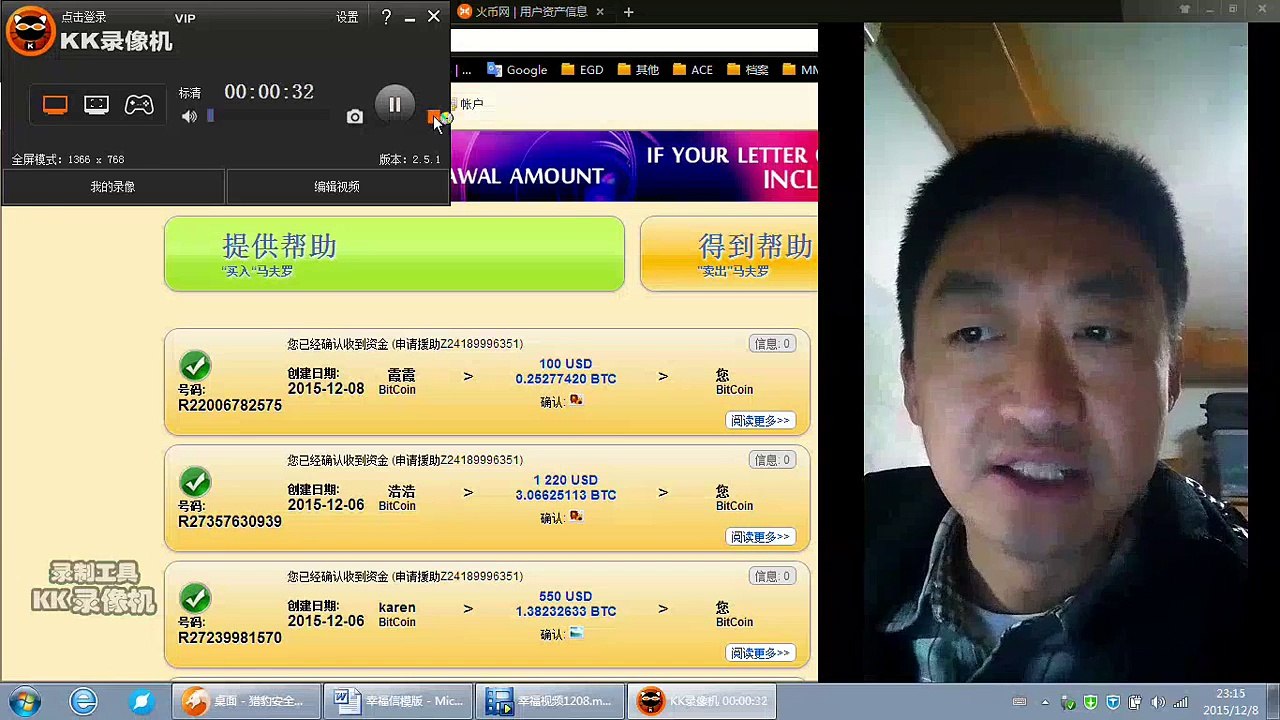Launch Internet Explorer from taskbar
1280x720 pixels.
(x=84, y=701)
